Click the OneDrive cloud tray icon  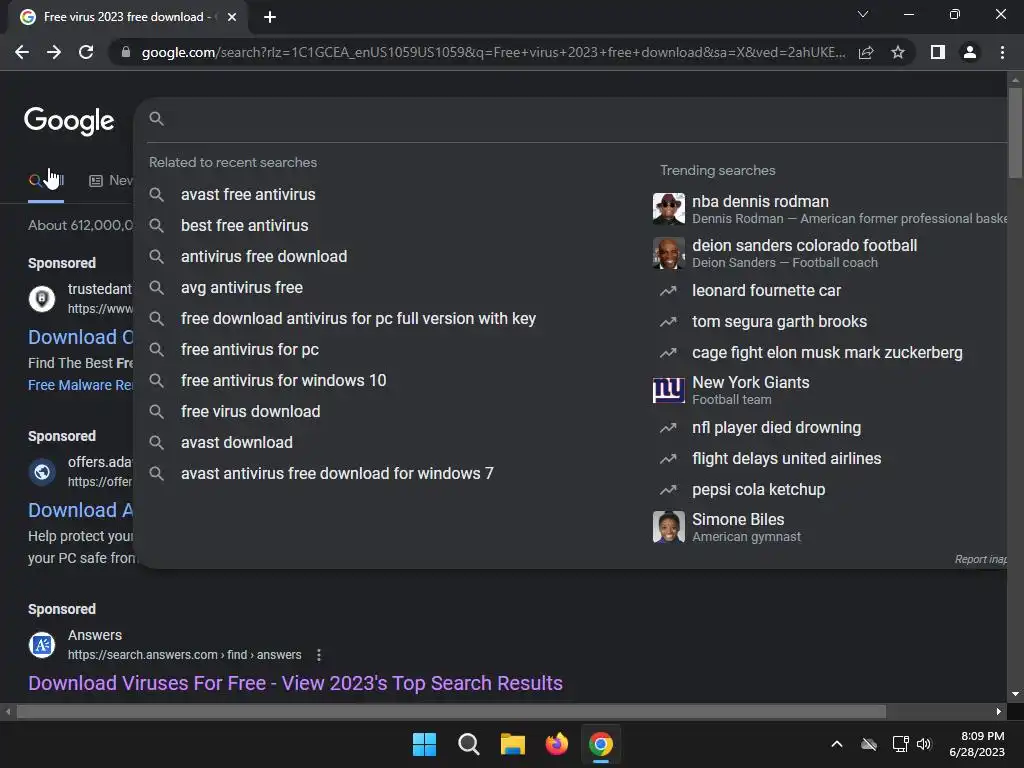click(x=869, y=744)
